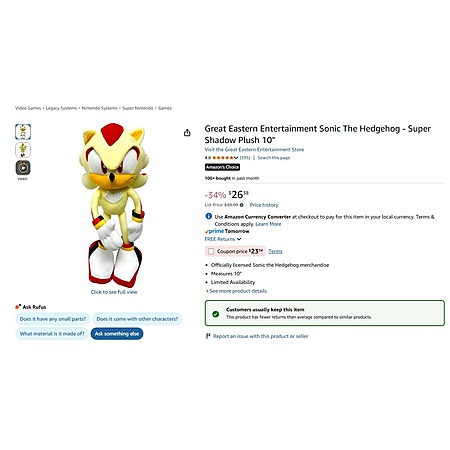This screenshot has width=450, height=450.
Task: Click the flag icon to report an issue
Action: pyautogui.click(x=208, y=336)
